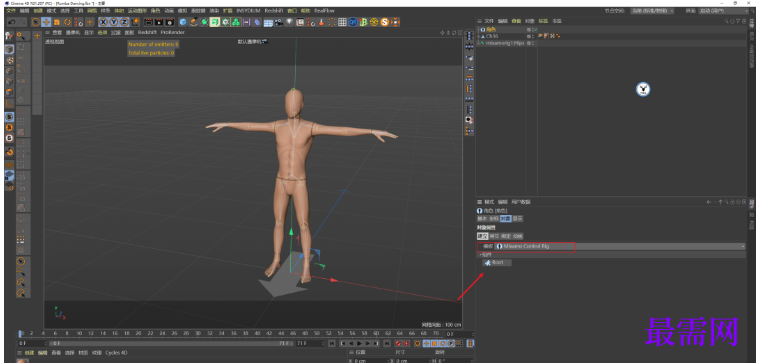The width and height of the screenshot is (757, 363).
Task: Click Play Forward in timeline controls
Action: (x=359, y=343)
